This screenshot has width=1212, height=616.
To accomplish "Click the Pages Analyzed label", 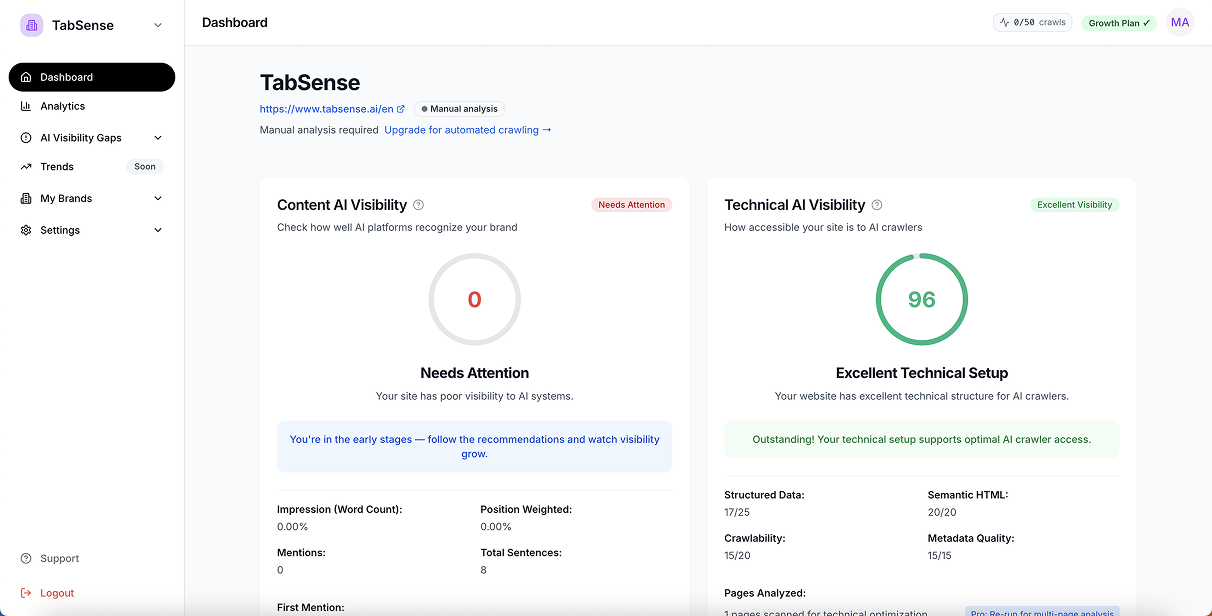I will 765,593.
